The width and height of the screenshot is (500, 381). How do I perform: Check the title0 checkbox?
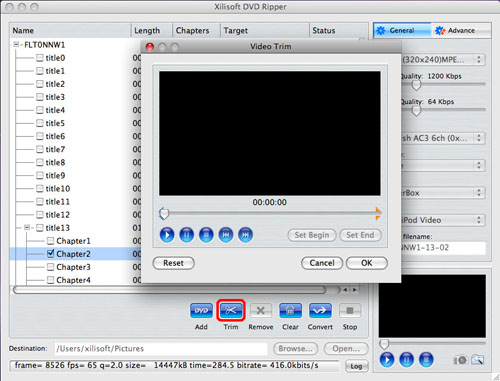(40, 58)
